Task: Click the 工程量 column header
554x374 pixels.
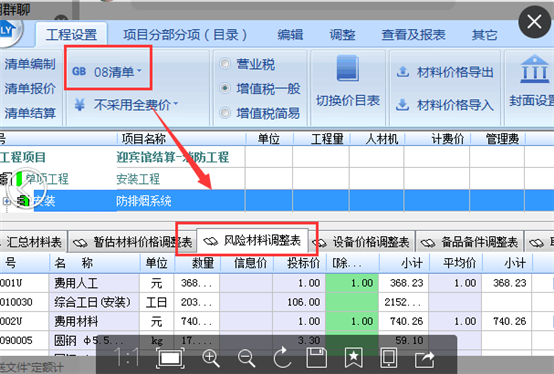Action: [x=327, y=139]
